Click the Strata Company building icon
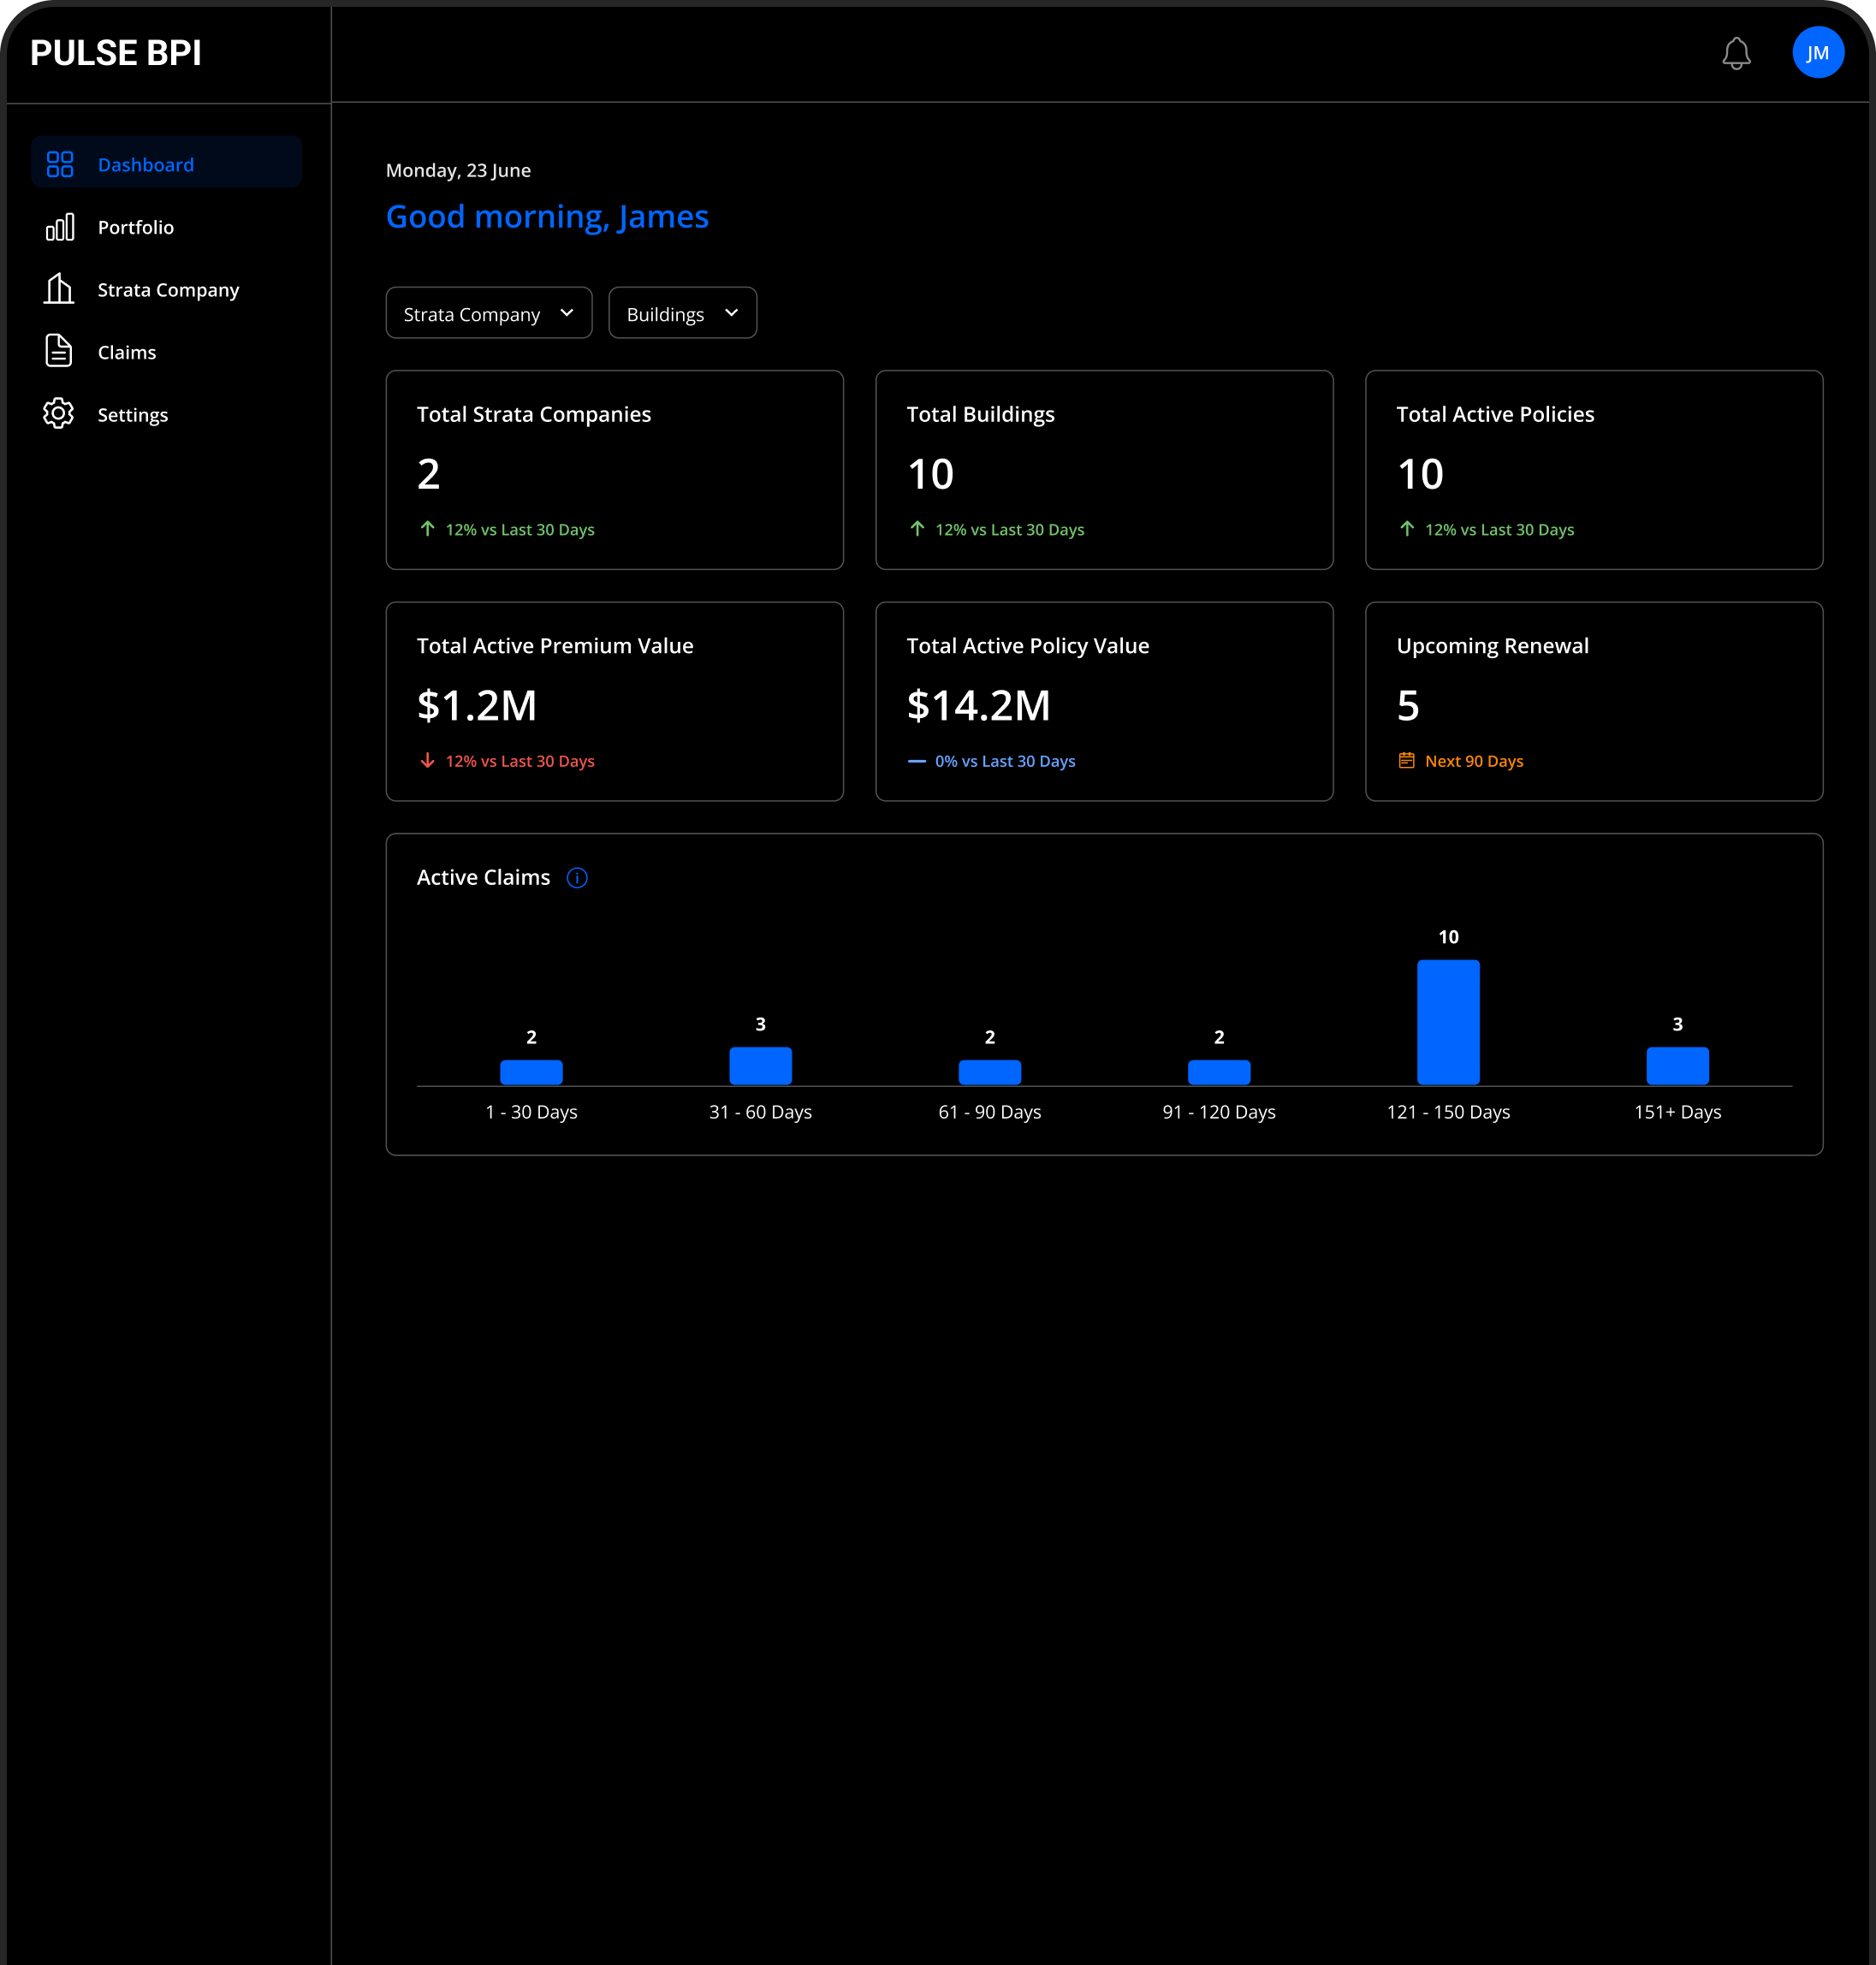Screen dimensions: 1876x1965 (x=59, y=289)
